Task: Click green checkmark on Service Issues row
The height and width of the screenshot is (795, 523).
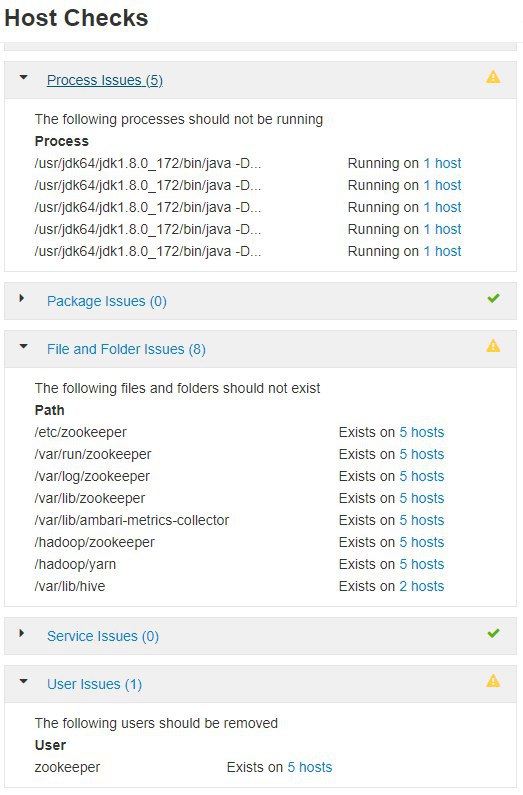Action: tap(493, 633)
